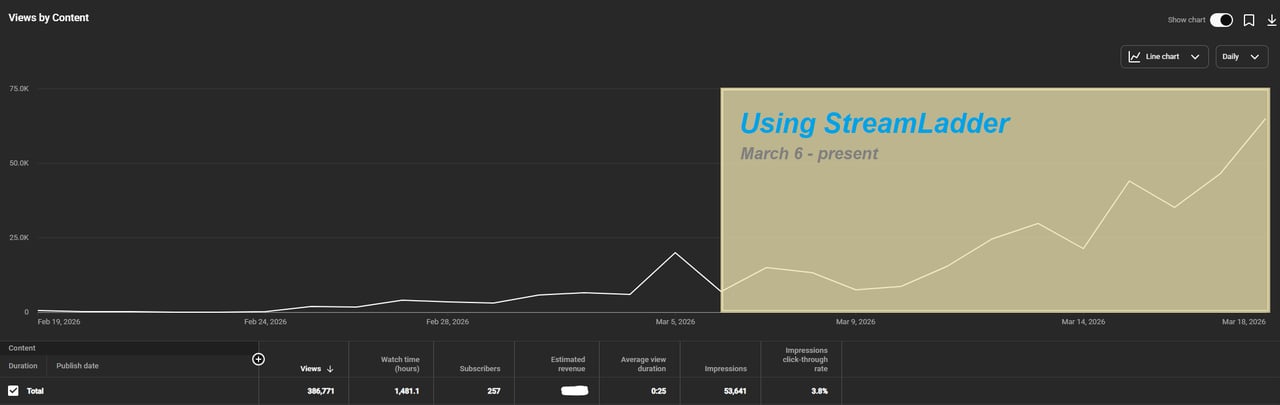Click the 386,771 total views value
Viewport: 1280px width, 405px height.
tap(320, 391)
